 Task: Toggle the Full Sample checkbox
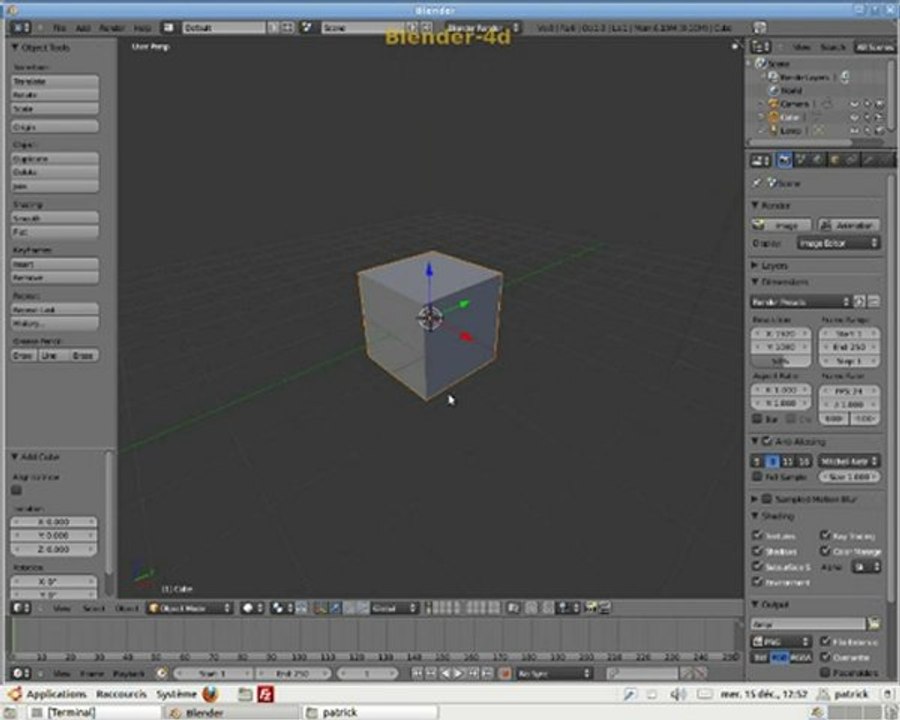[757, 477]
